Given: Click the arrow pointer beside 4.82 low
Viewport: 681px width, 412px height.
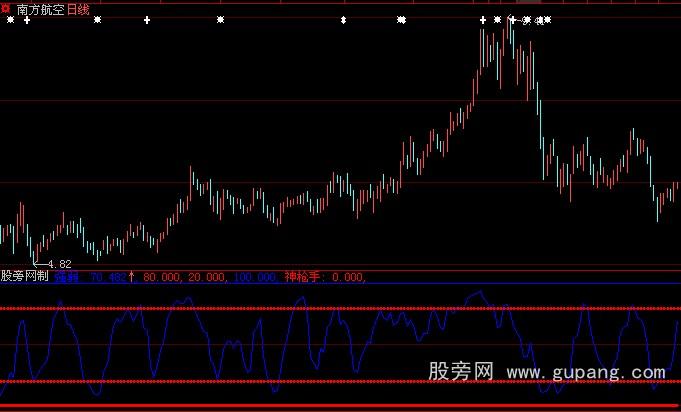Looking at the screenshot, I should (x=39, y=262).
